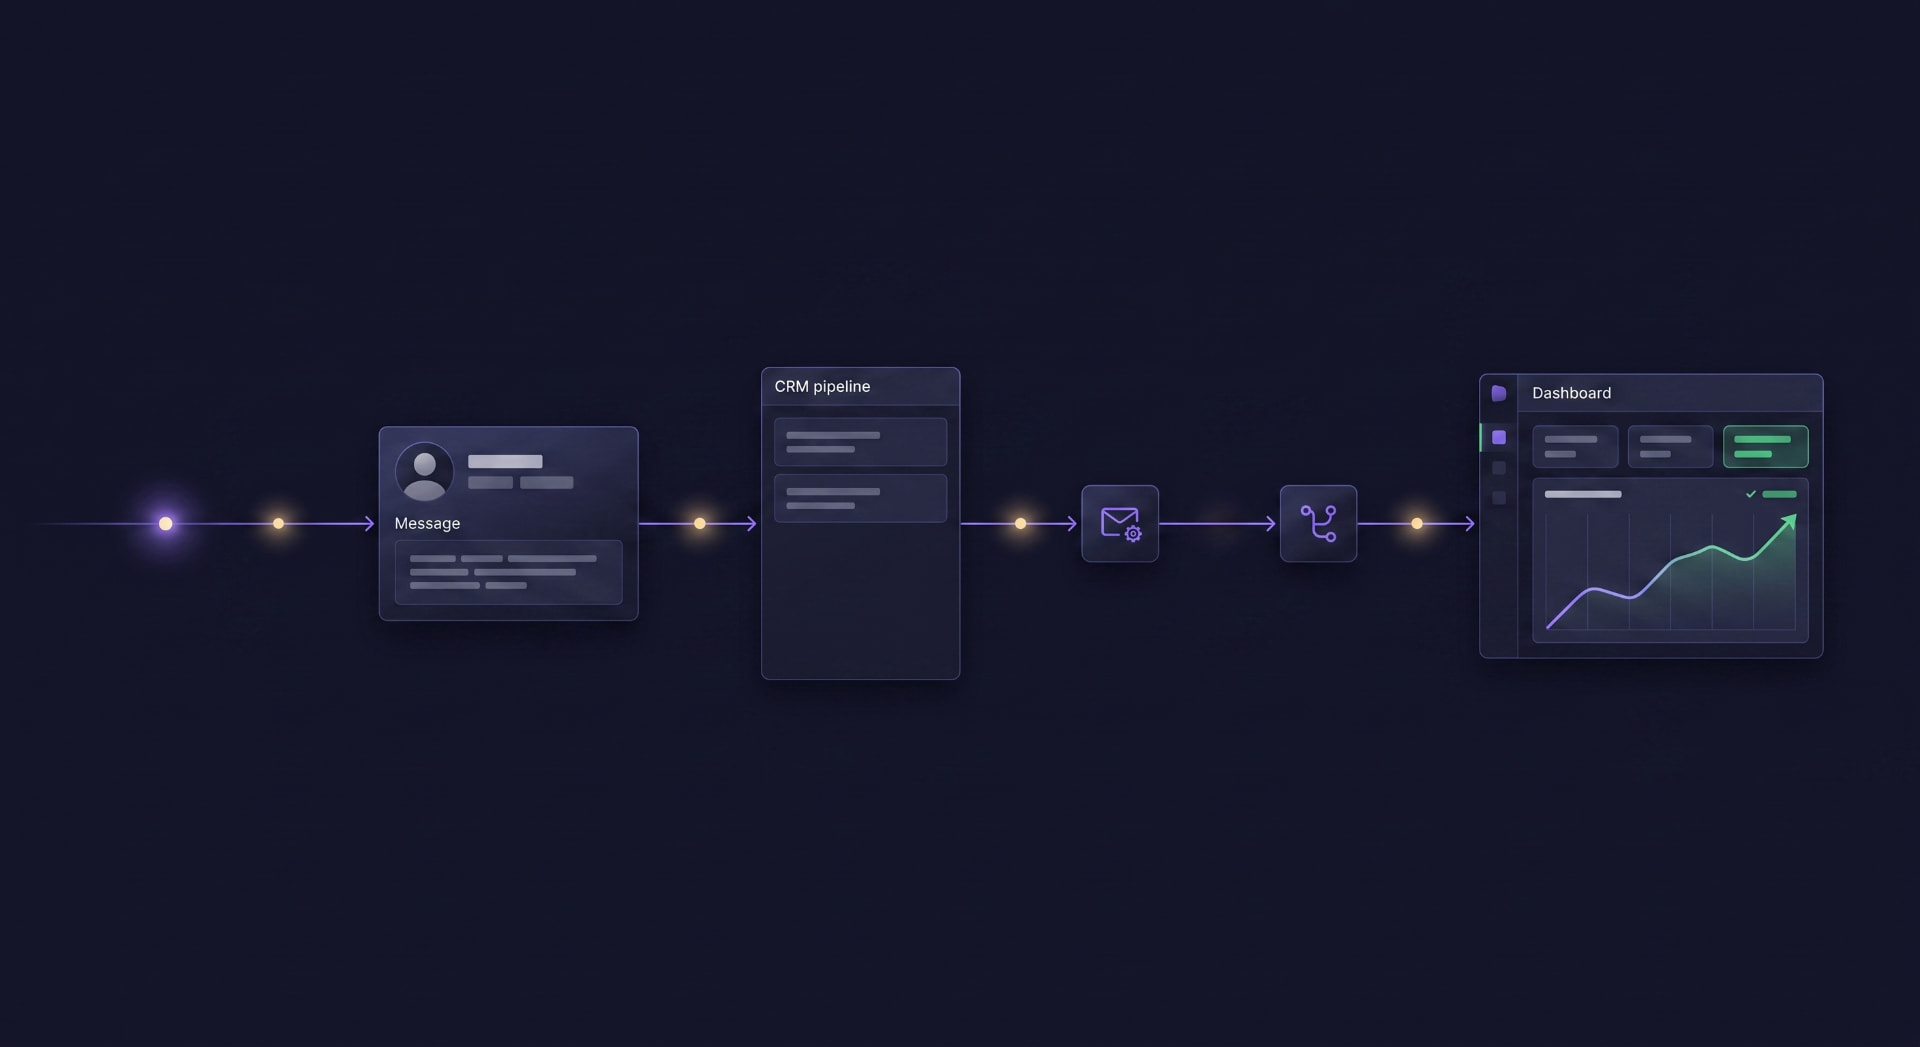
Task: Click the Dashboard title text
Action: click(x=1571, y=393)
